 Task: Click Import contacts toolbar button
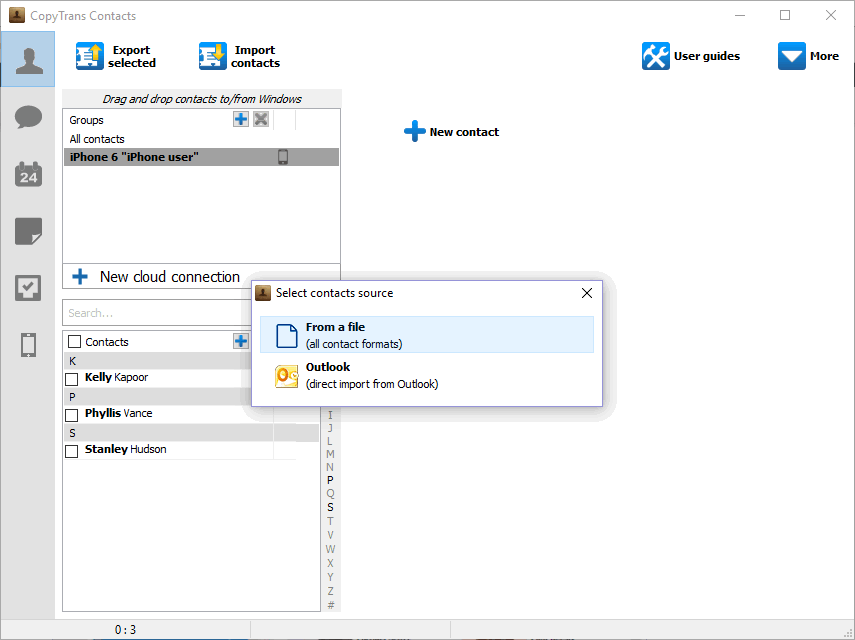(x=239, y=56)
